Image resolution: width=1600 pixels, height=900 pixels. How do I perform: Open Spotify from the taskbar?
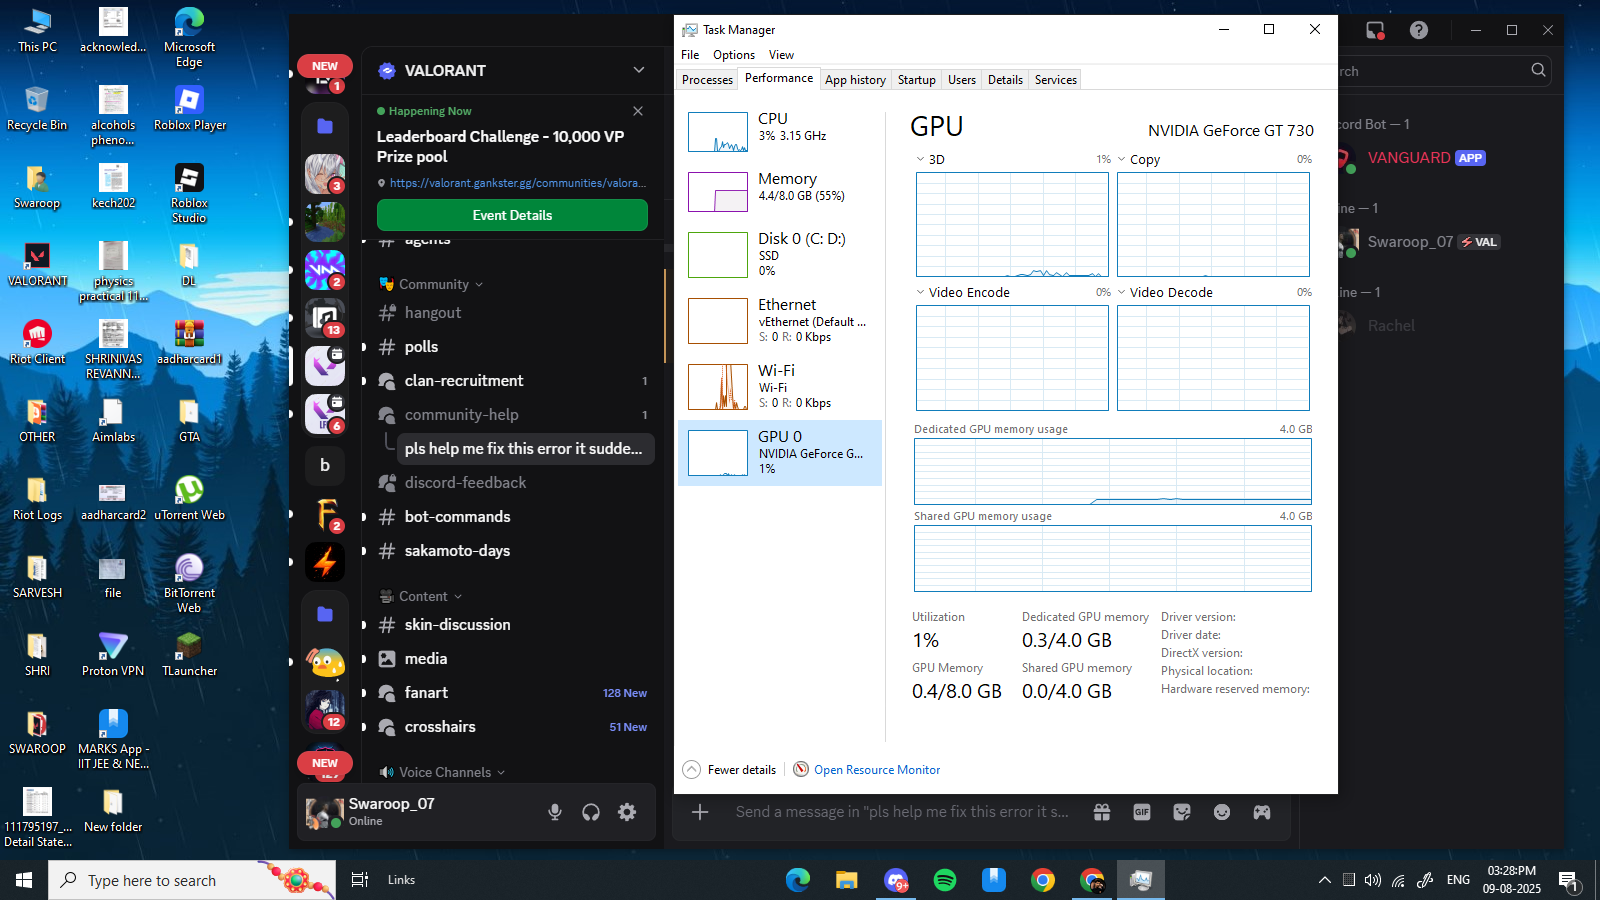[x=944, y=880]
